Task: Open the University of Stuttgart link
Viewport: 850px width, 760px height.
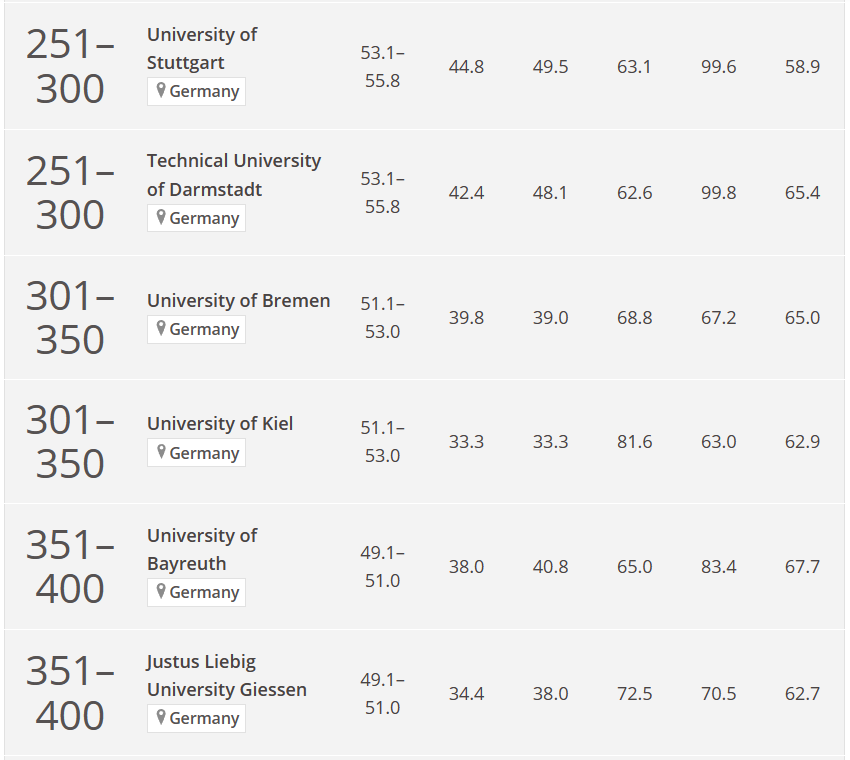Action: (x=202, y=49)
